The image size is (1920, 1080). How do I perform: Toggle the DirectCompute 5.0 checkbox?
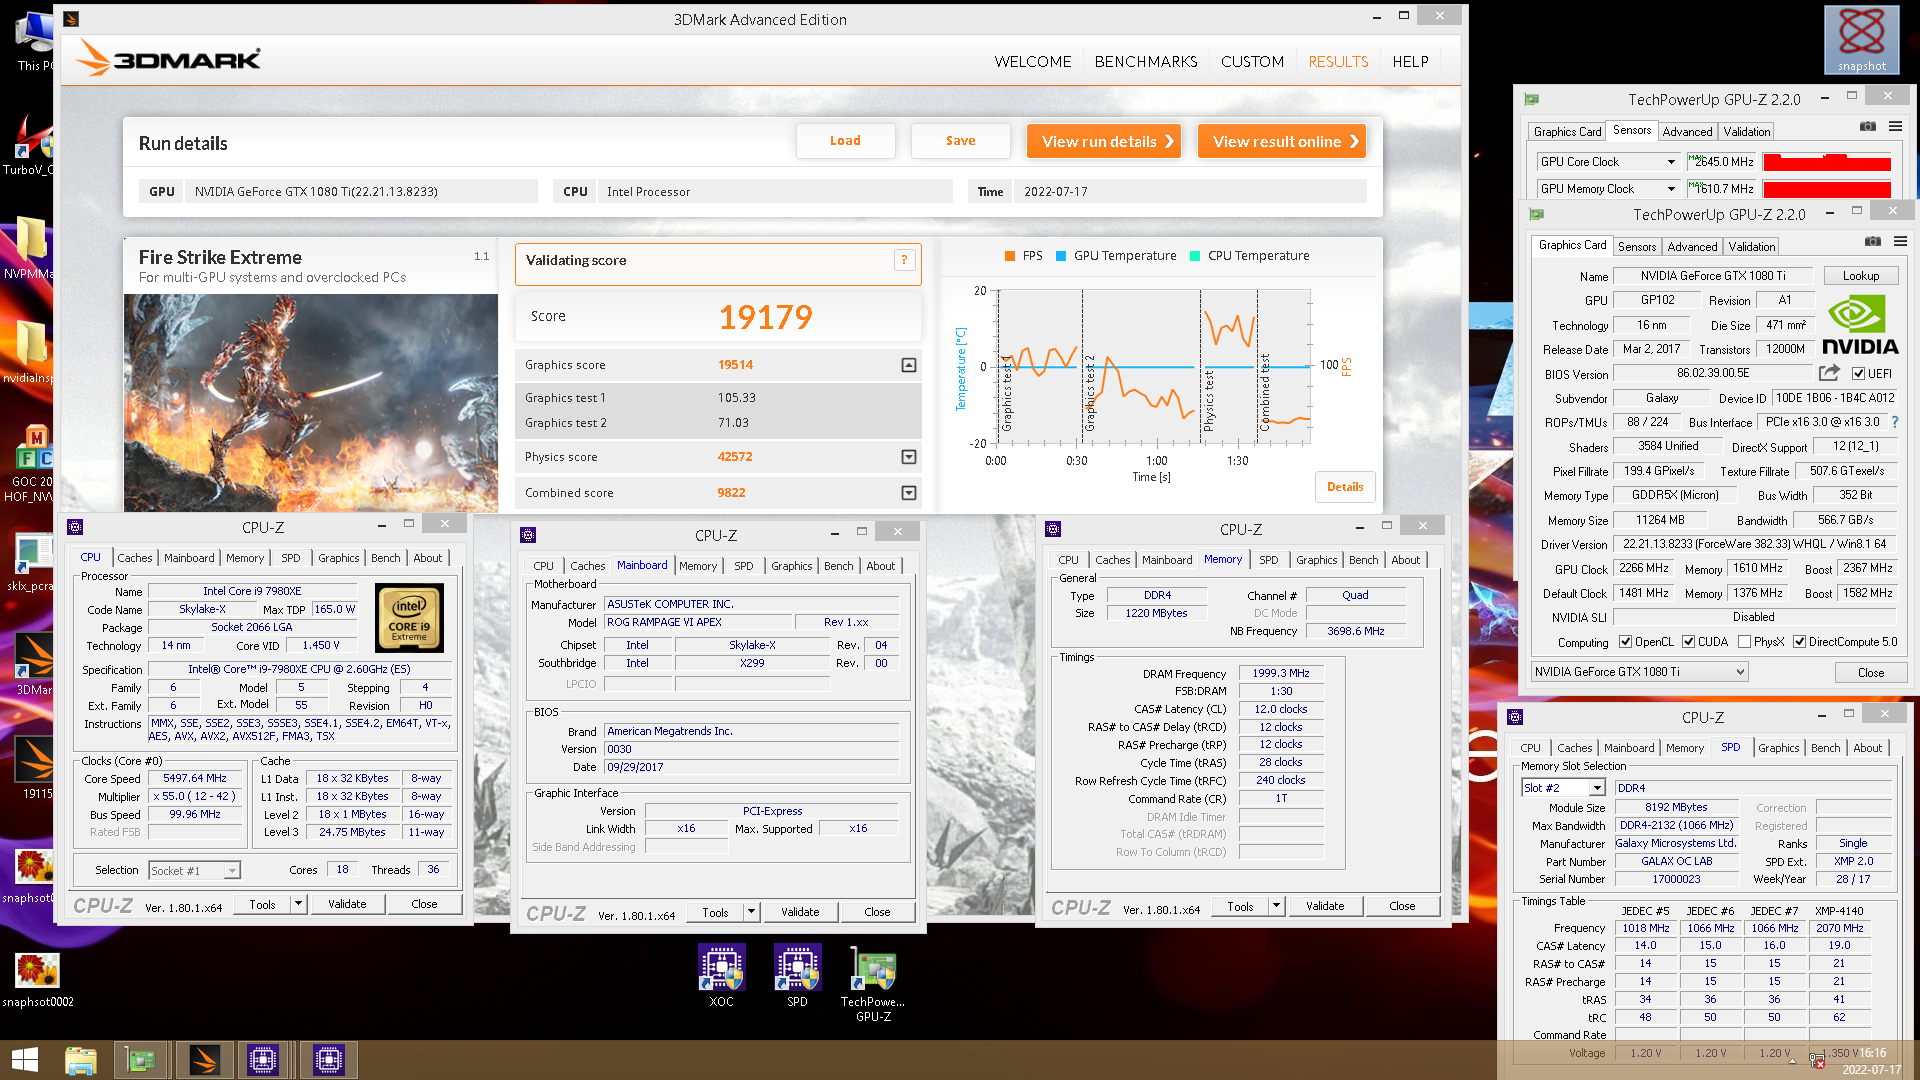pyautogui.click(x=1799, y=642)
